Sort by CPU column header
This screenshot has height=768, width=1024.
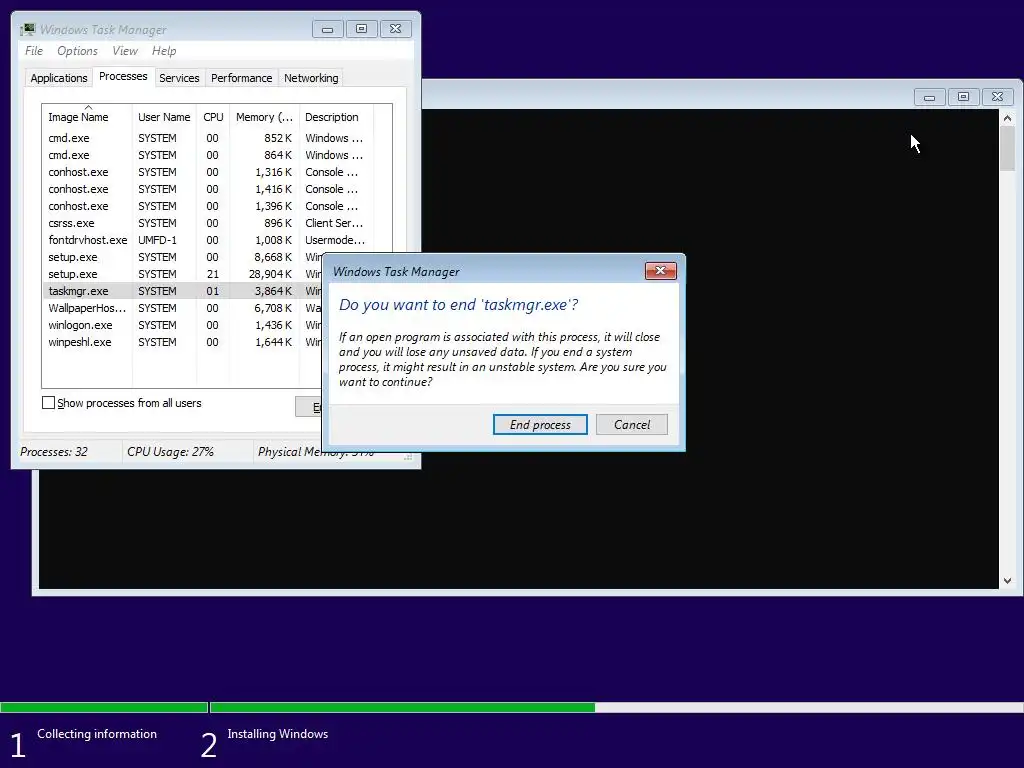coord(213,117)
